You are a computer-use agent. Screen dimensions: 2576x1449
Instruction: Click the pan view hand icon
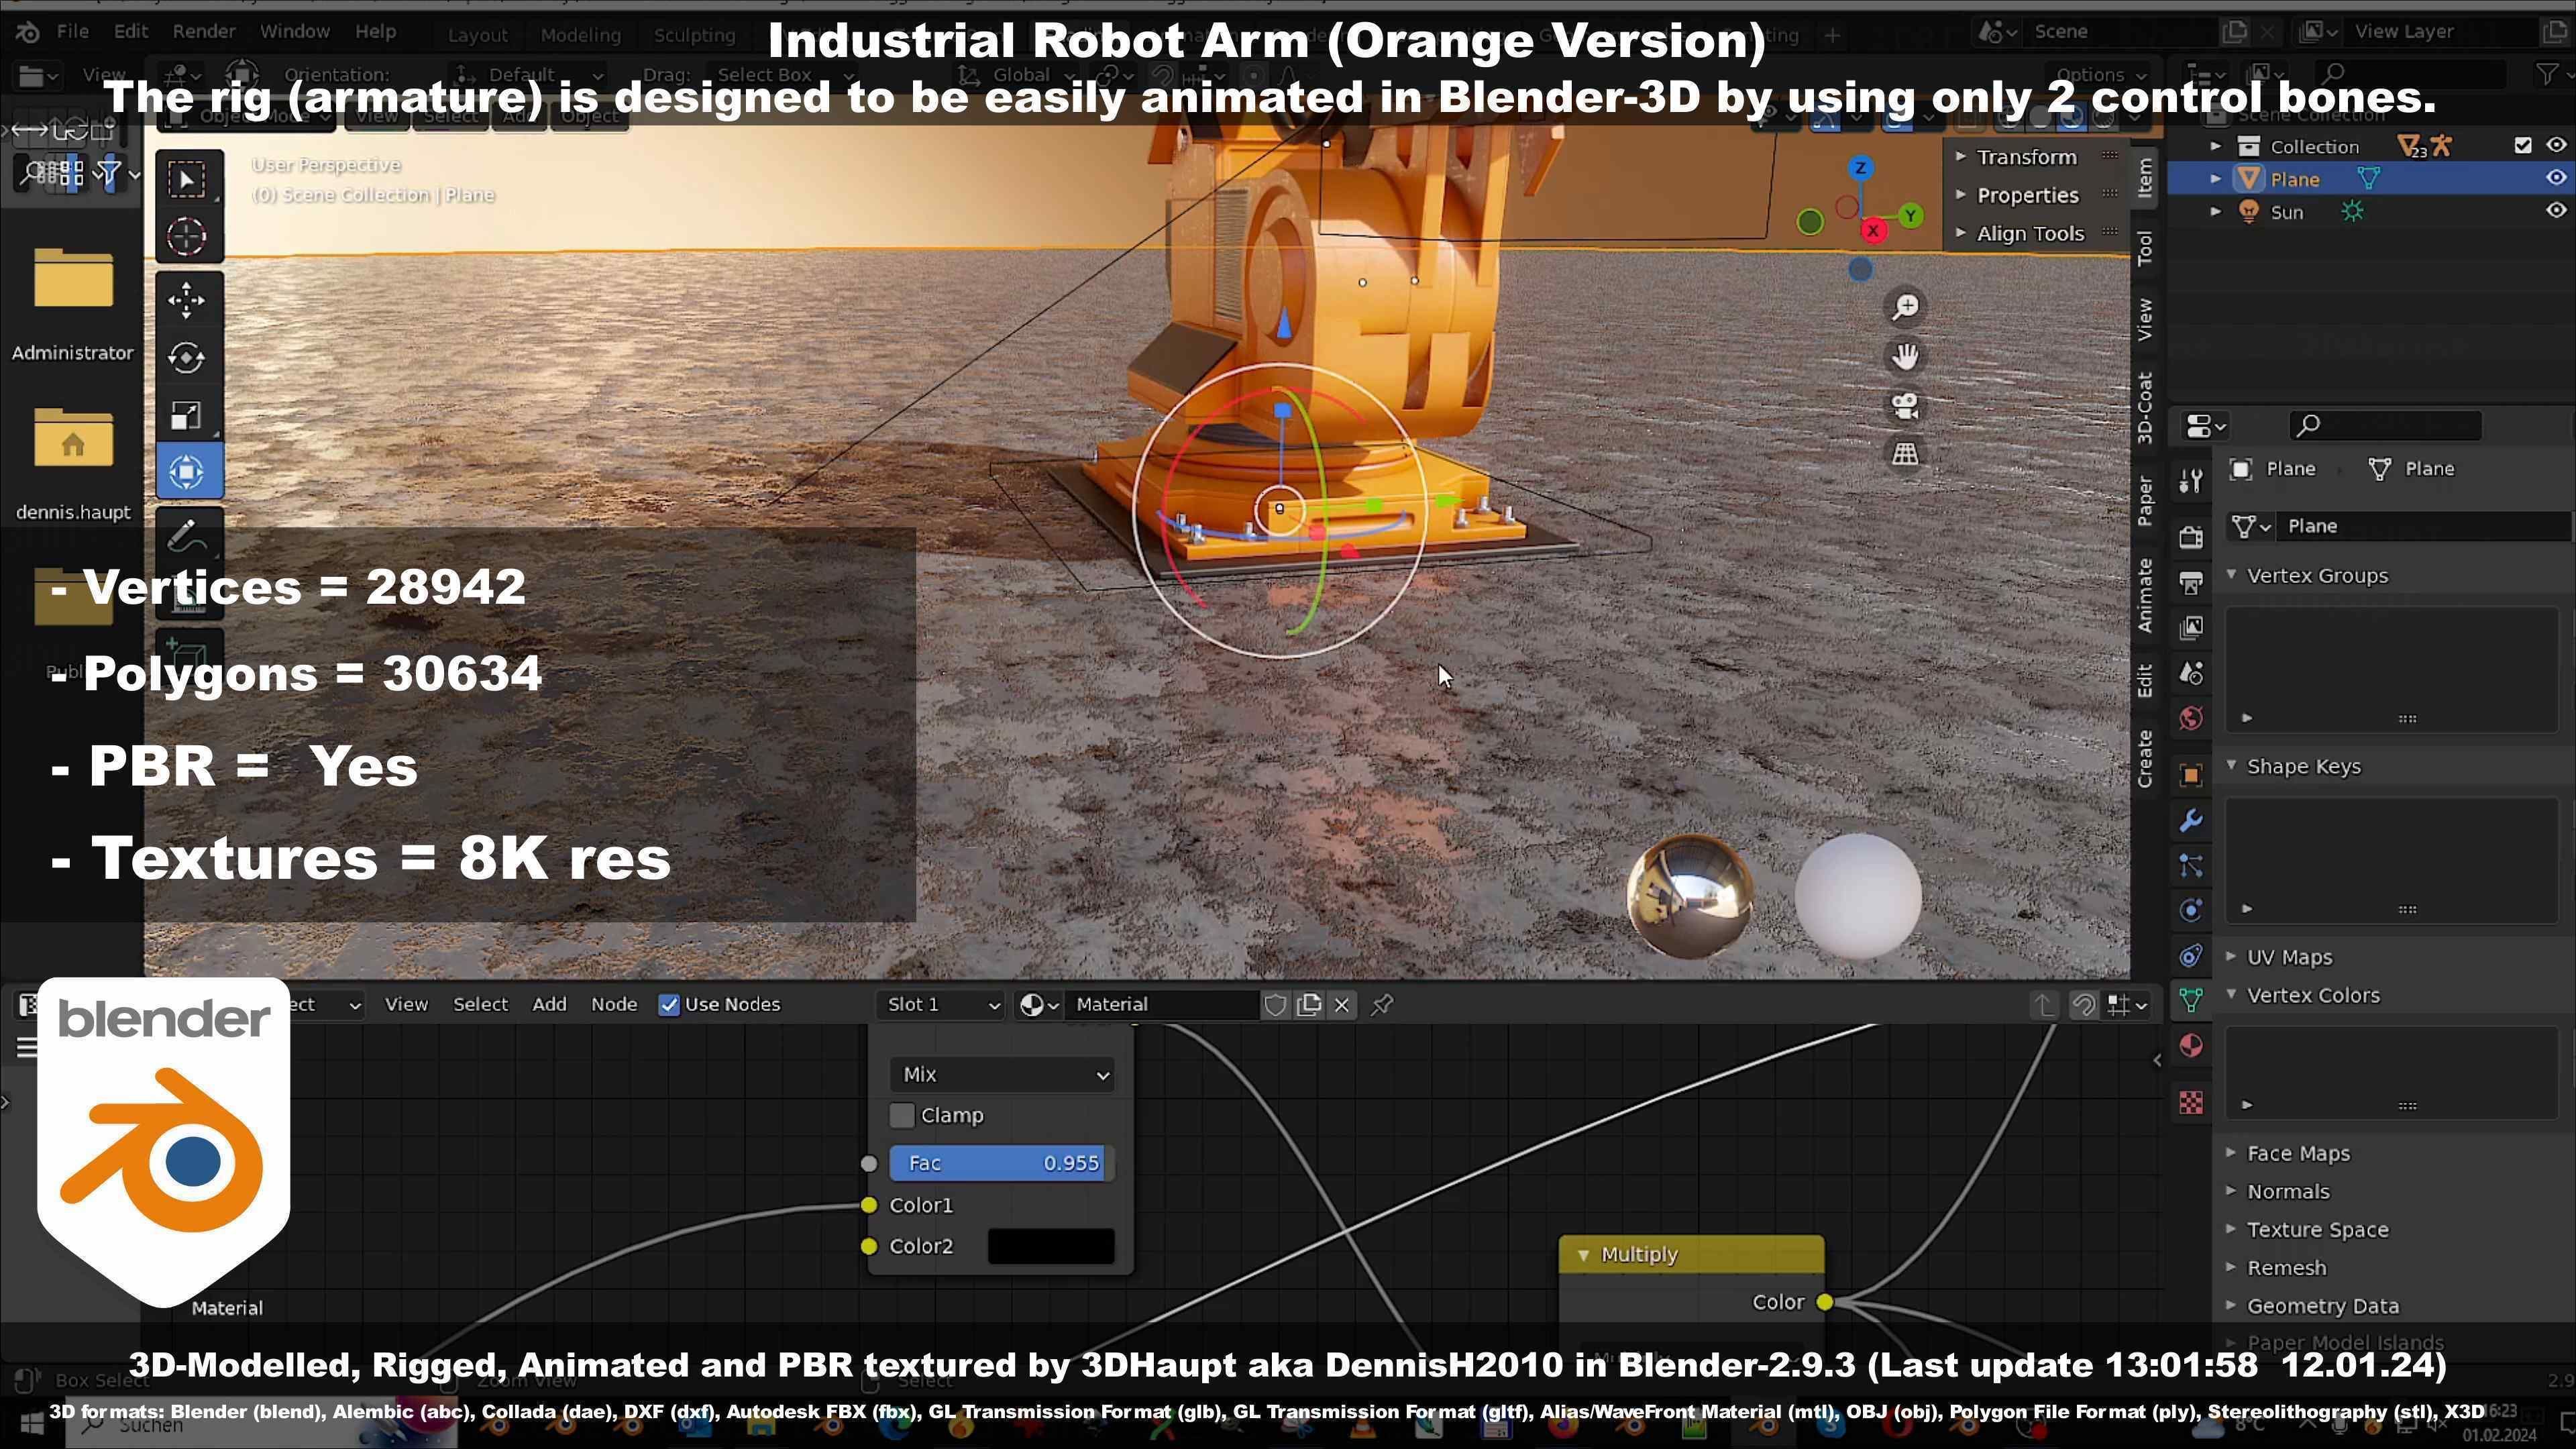coord(1905,357)
